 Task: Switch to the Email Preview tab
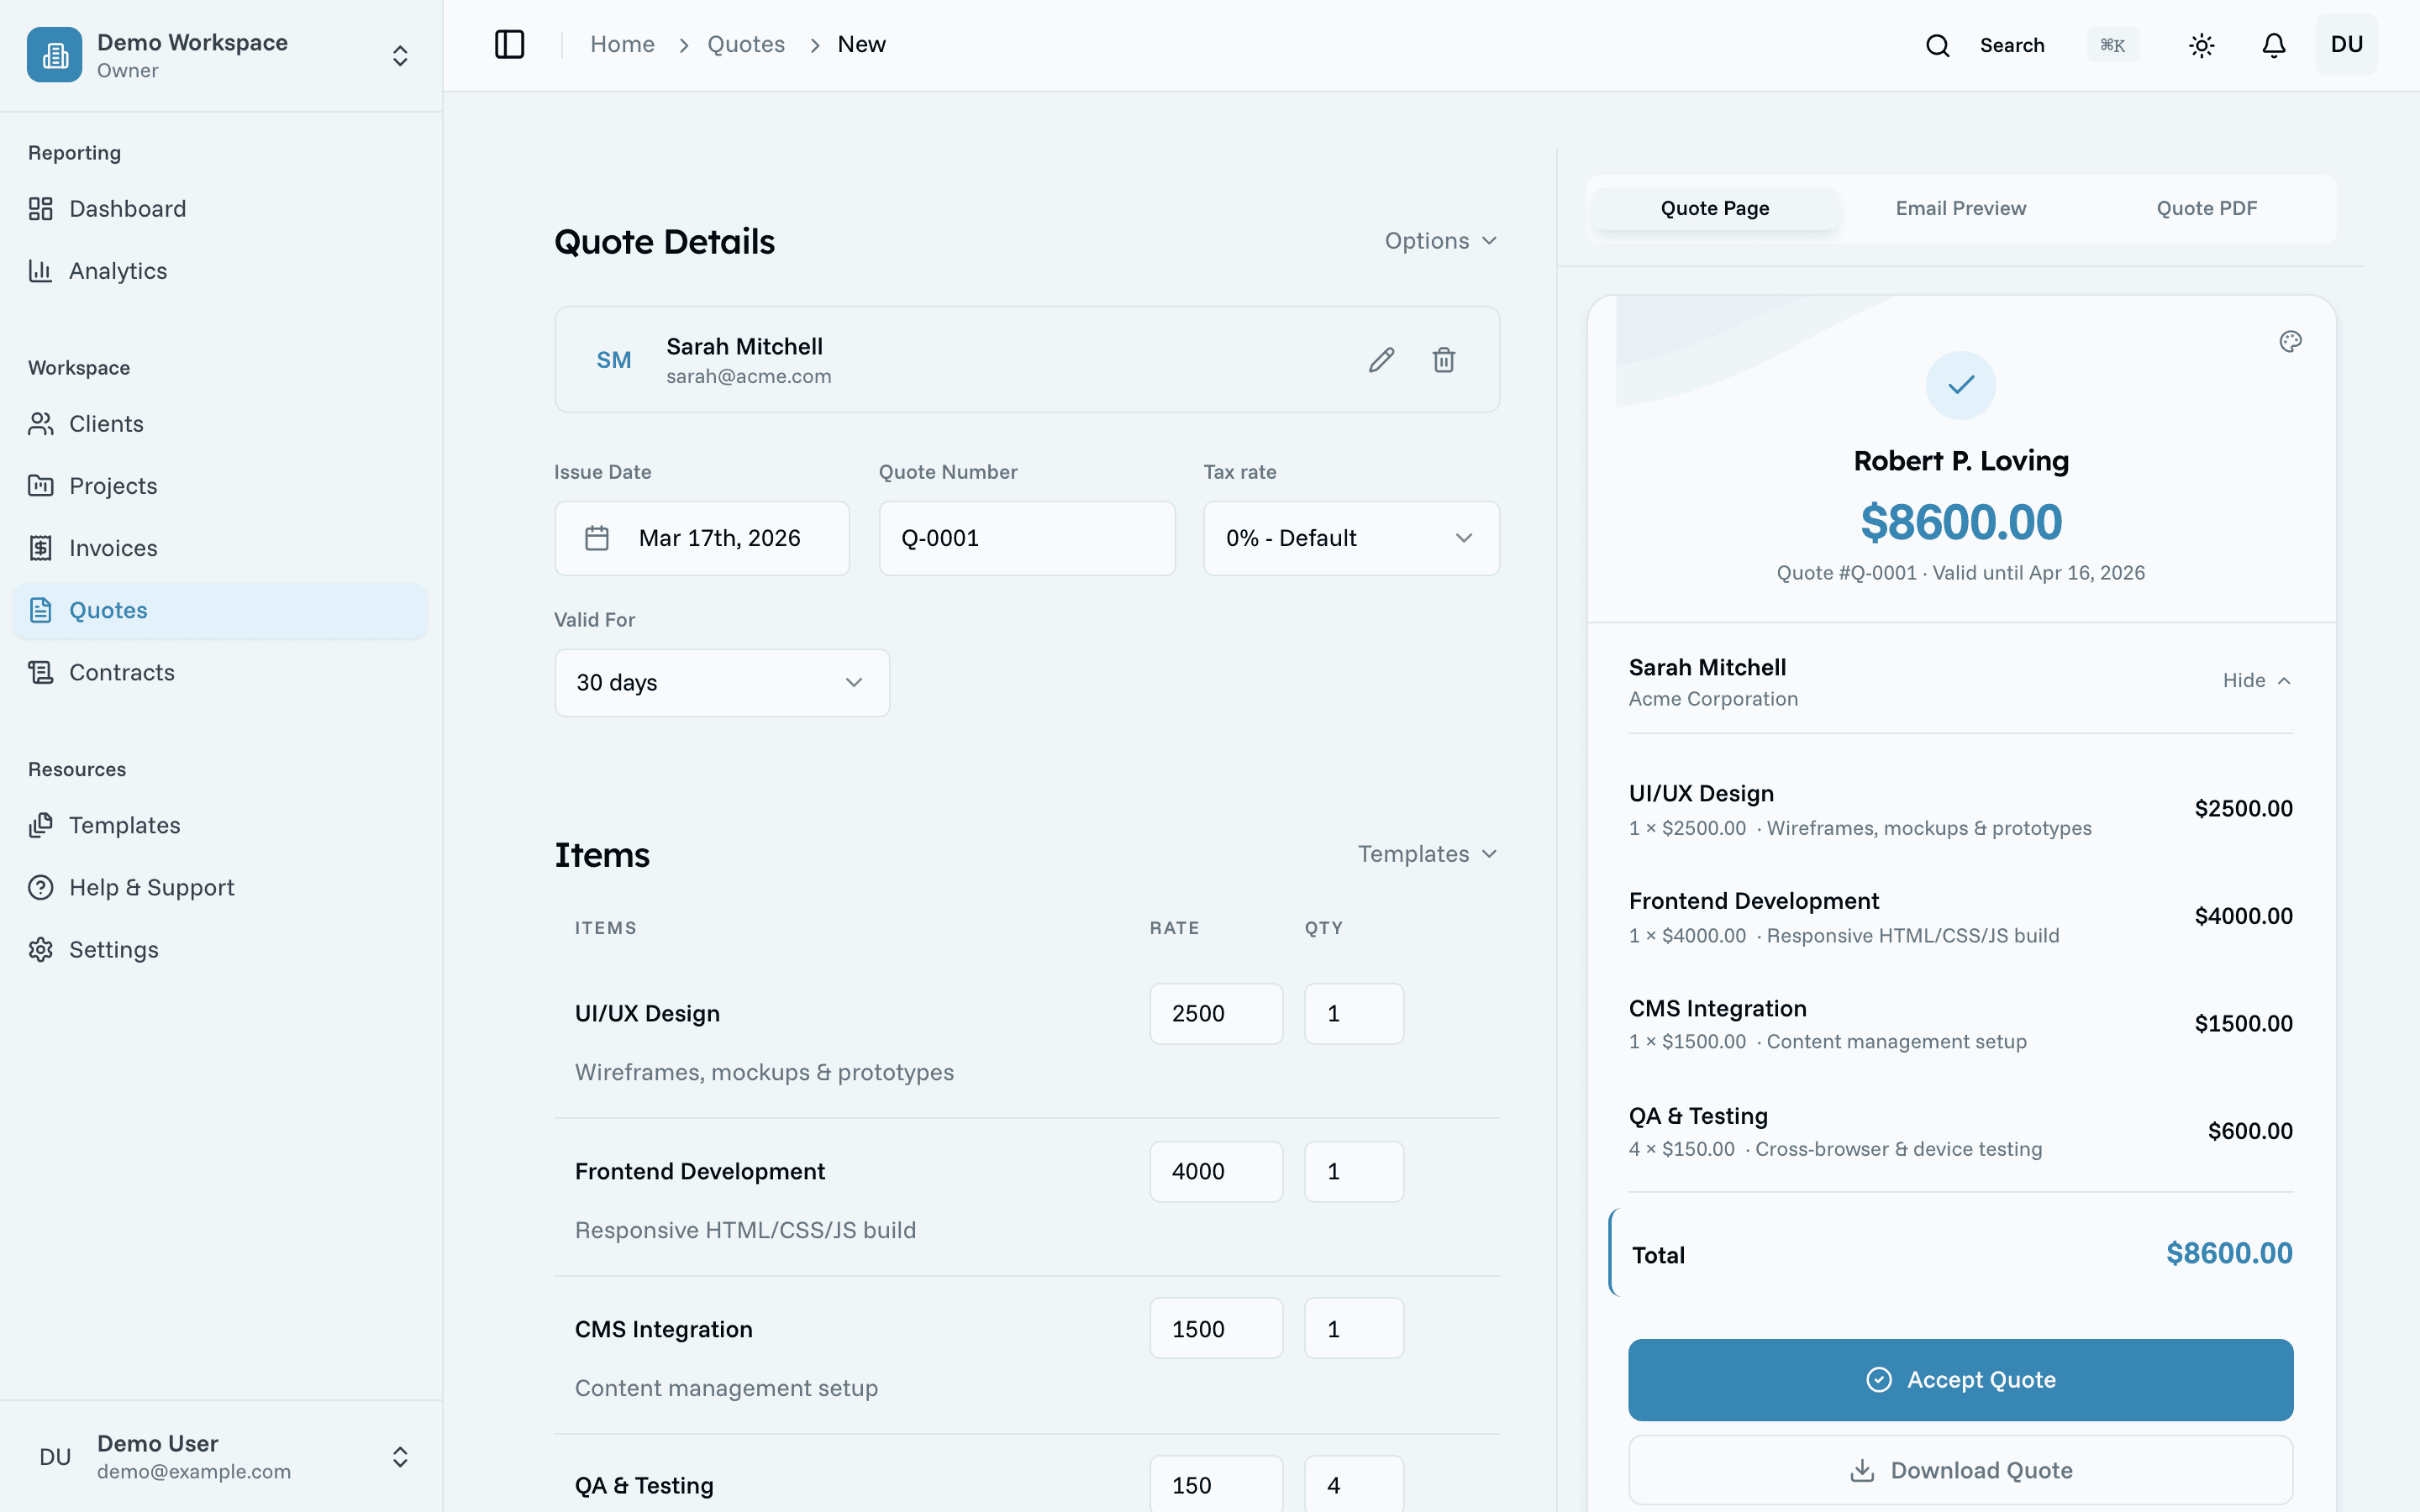pyautogui.click(x=1959, y=208)
